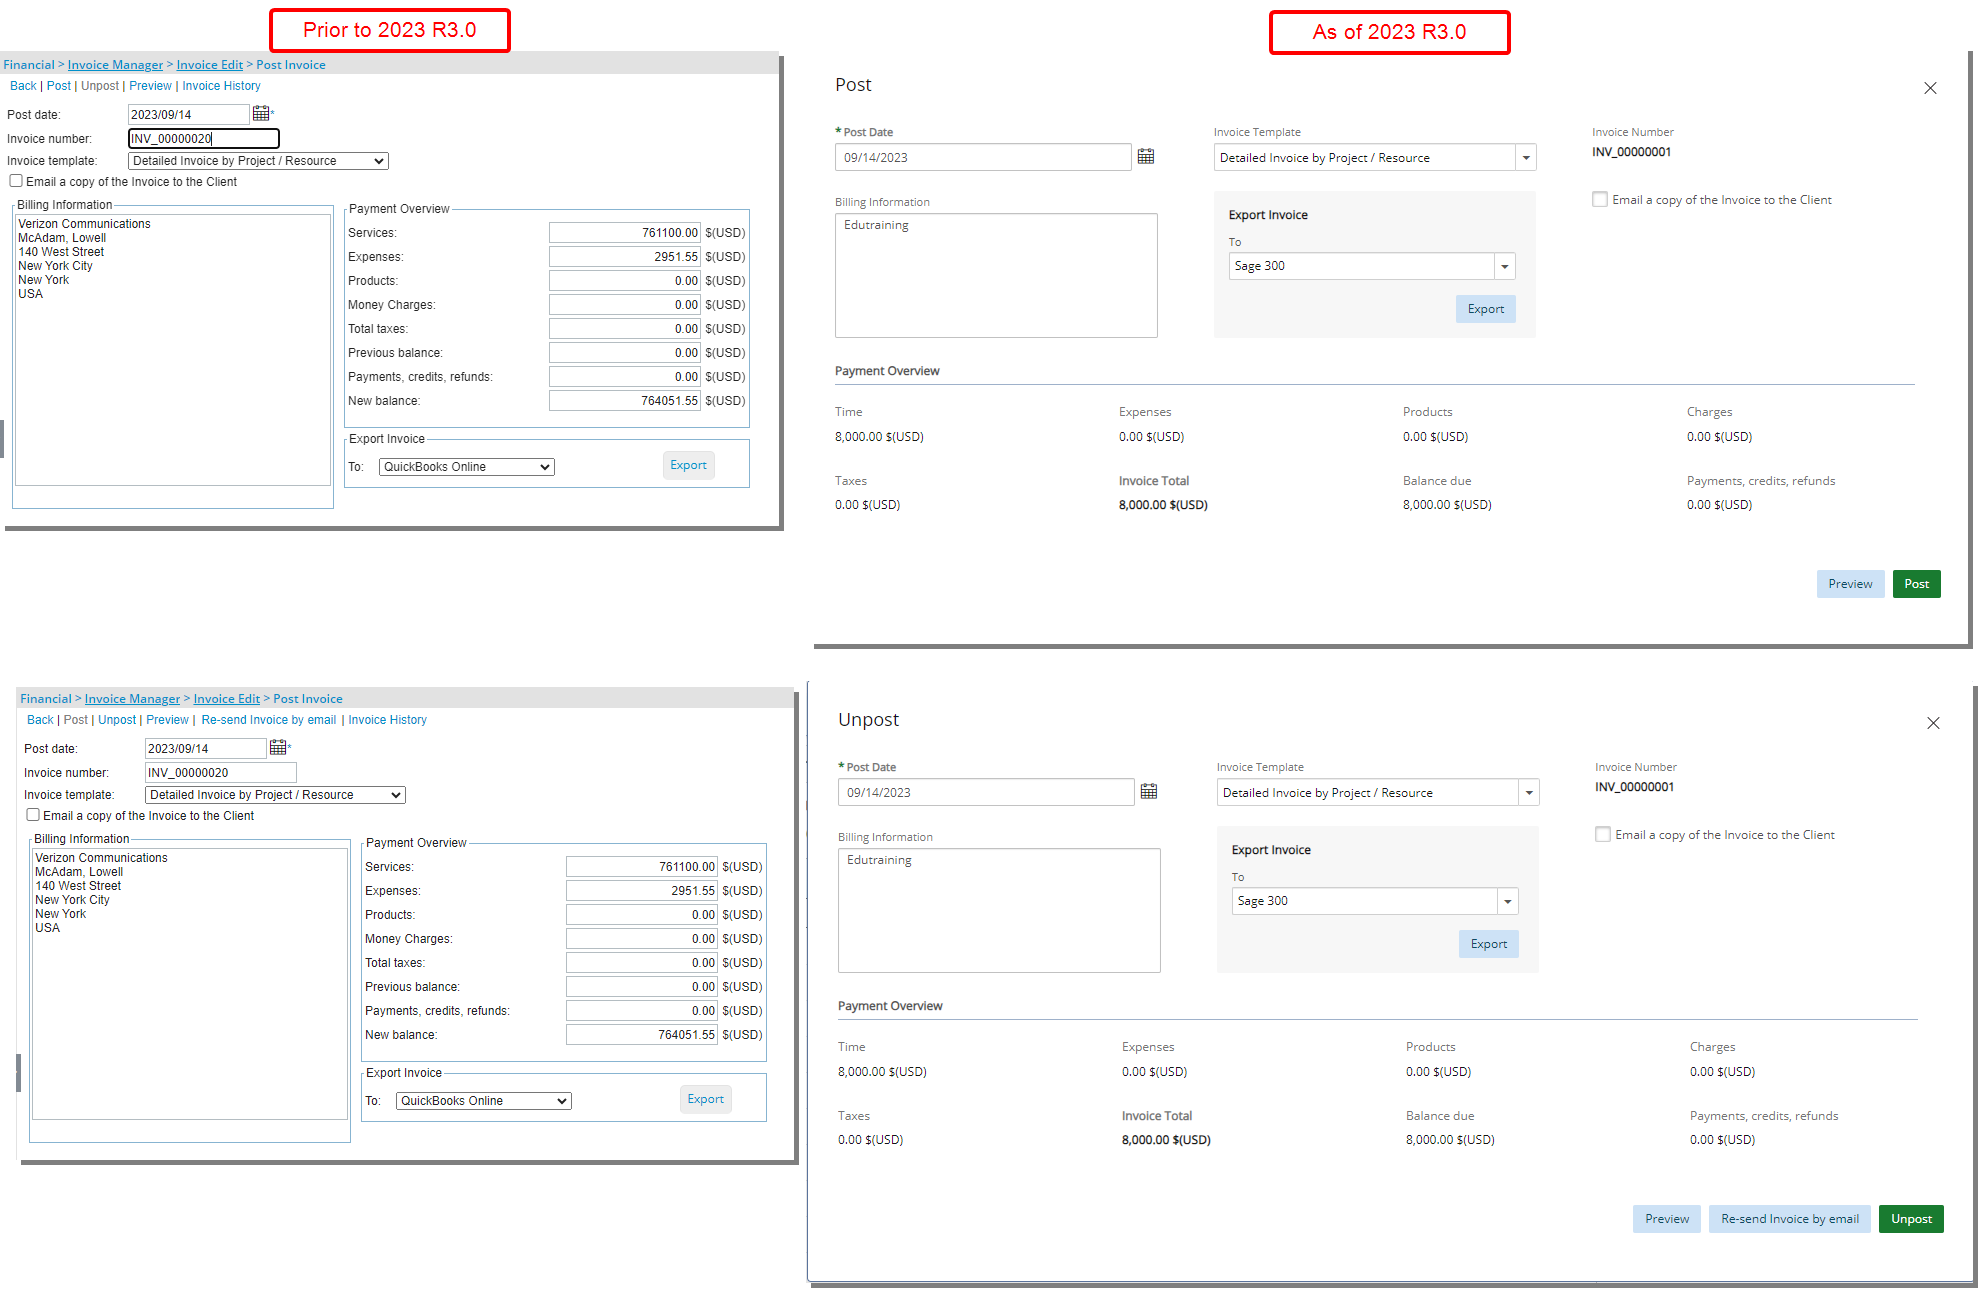Viewport: 1983px width, 1293px height.
Task: Focus Post date field in top old panel
Action: click(188, 115)
